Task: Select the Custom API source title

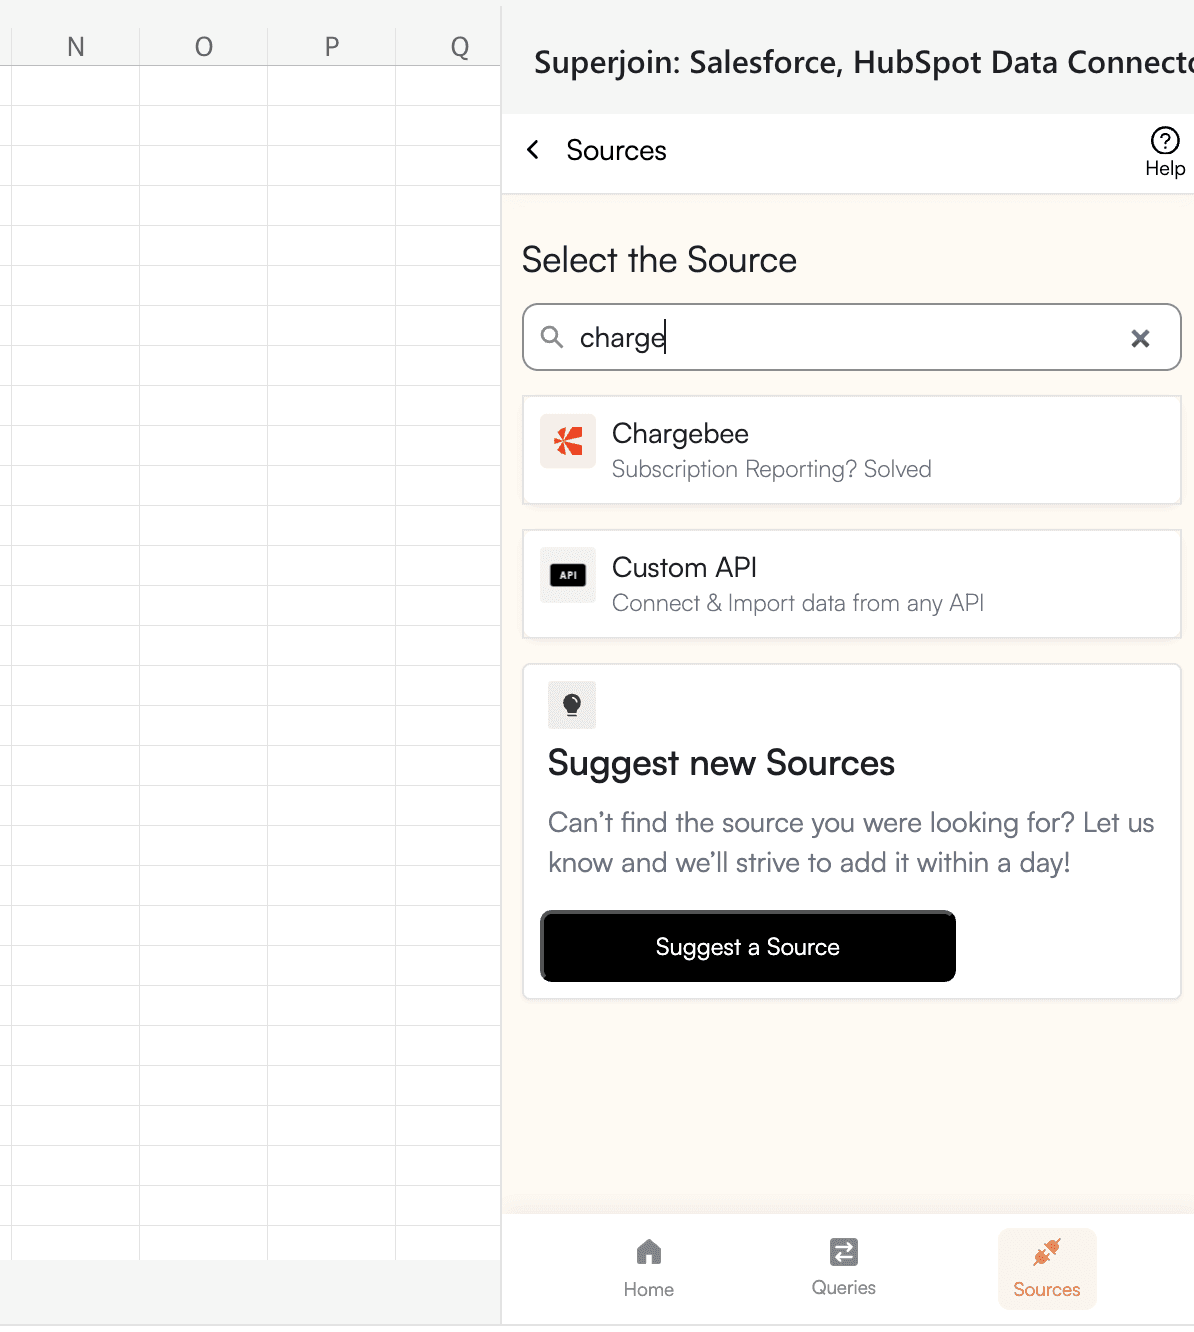Action: click(684, 567)
